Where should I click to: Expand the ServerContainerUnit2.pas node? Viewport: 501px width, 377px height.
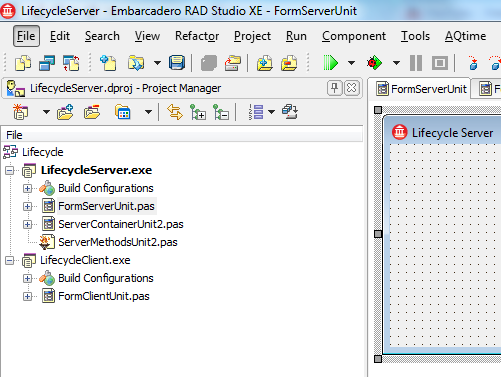27,224
